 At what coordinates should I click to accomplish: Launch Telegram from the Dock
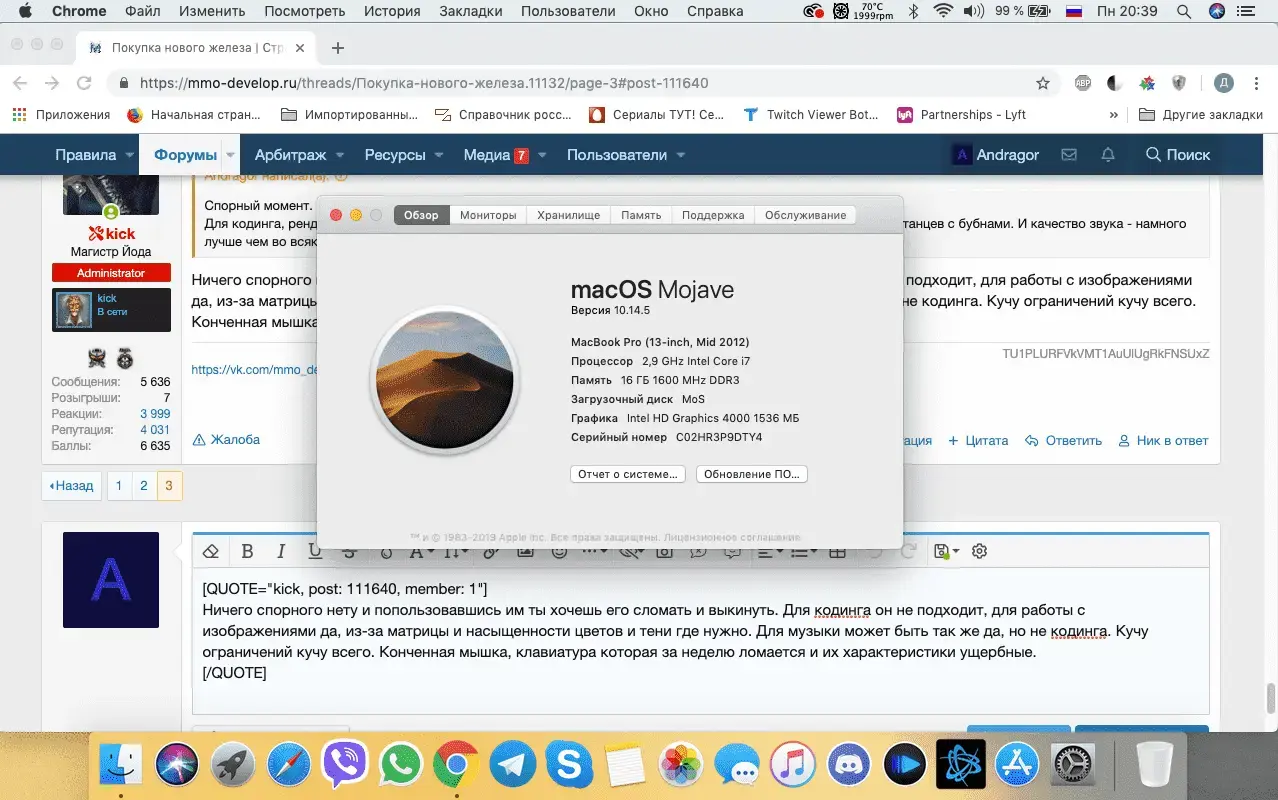512,765
